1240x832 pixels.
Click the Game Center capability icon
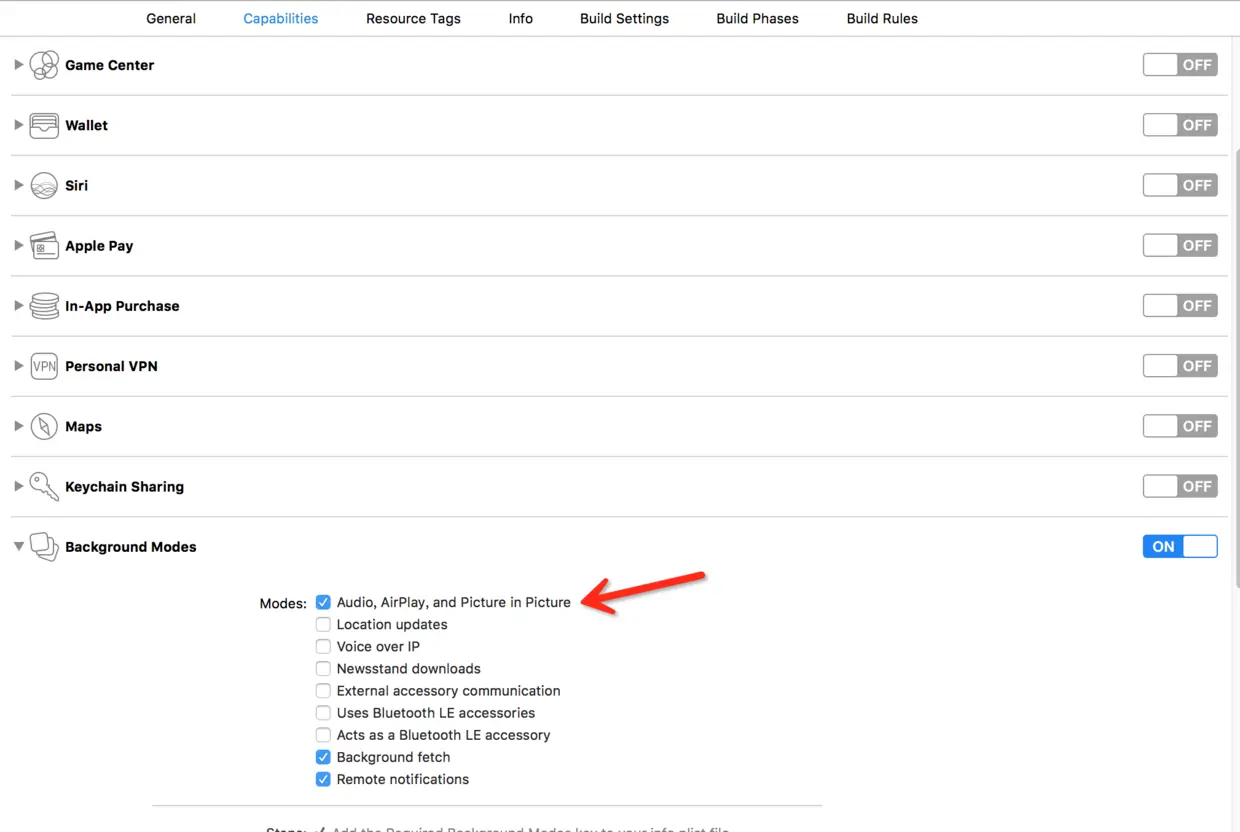coord(44,65)
